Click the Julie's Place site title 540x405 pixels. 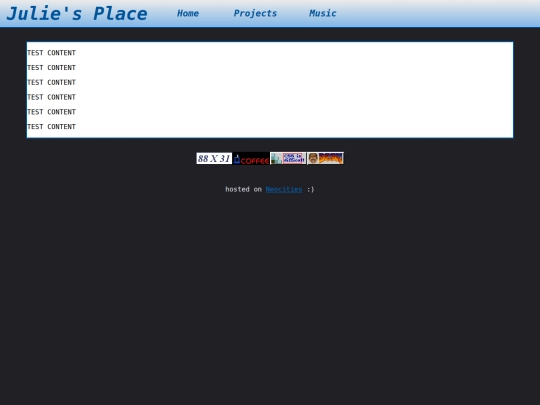click(x=77, y=14)
